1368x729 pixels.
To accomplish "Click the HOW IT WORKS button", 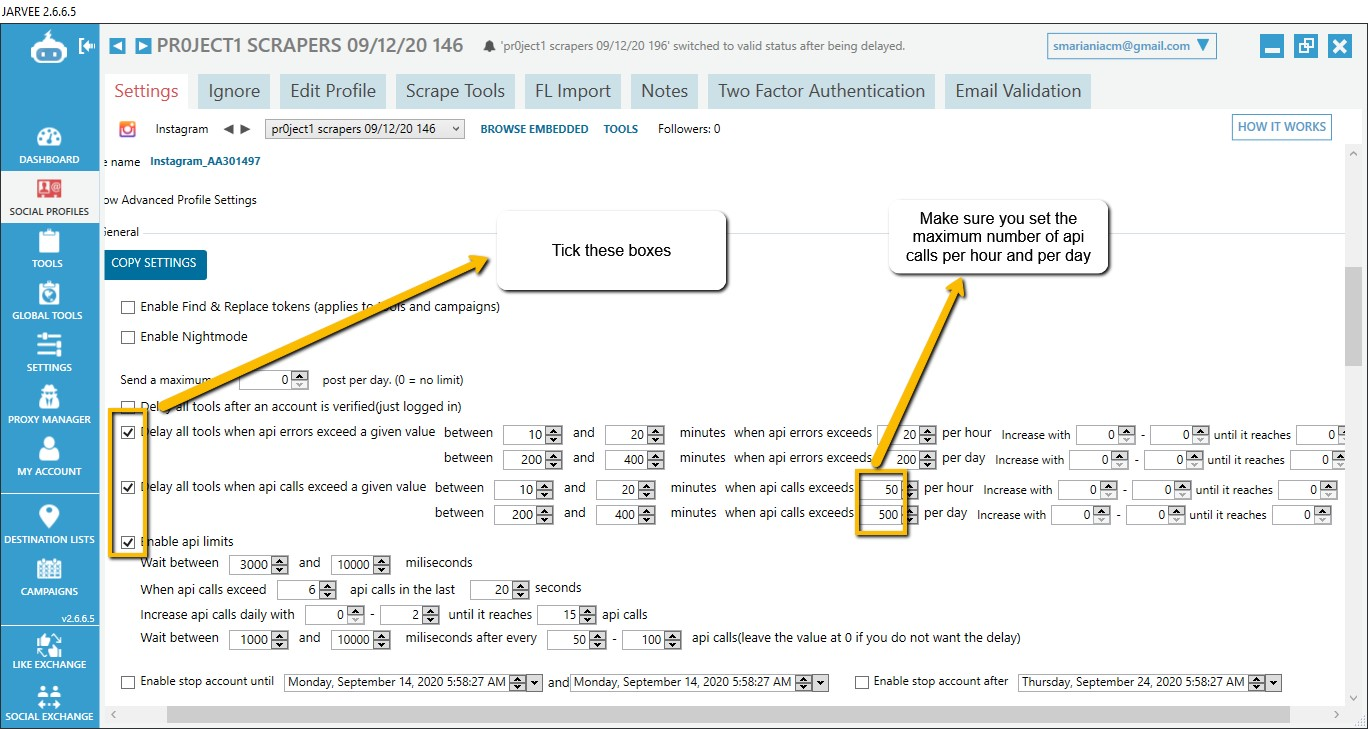I will [x=1282, y=127].
